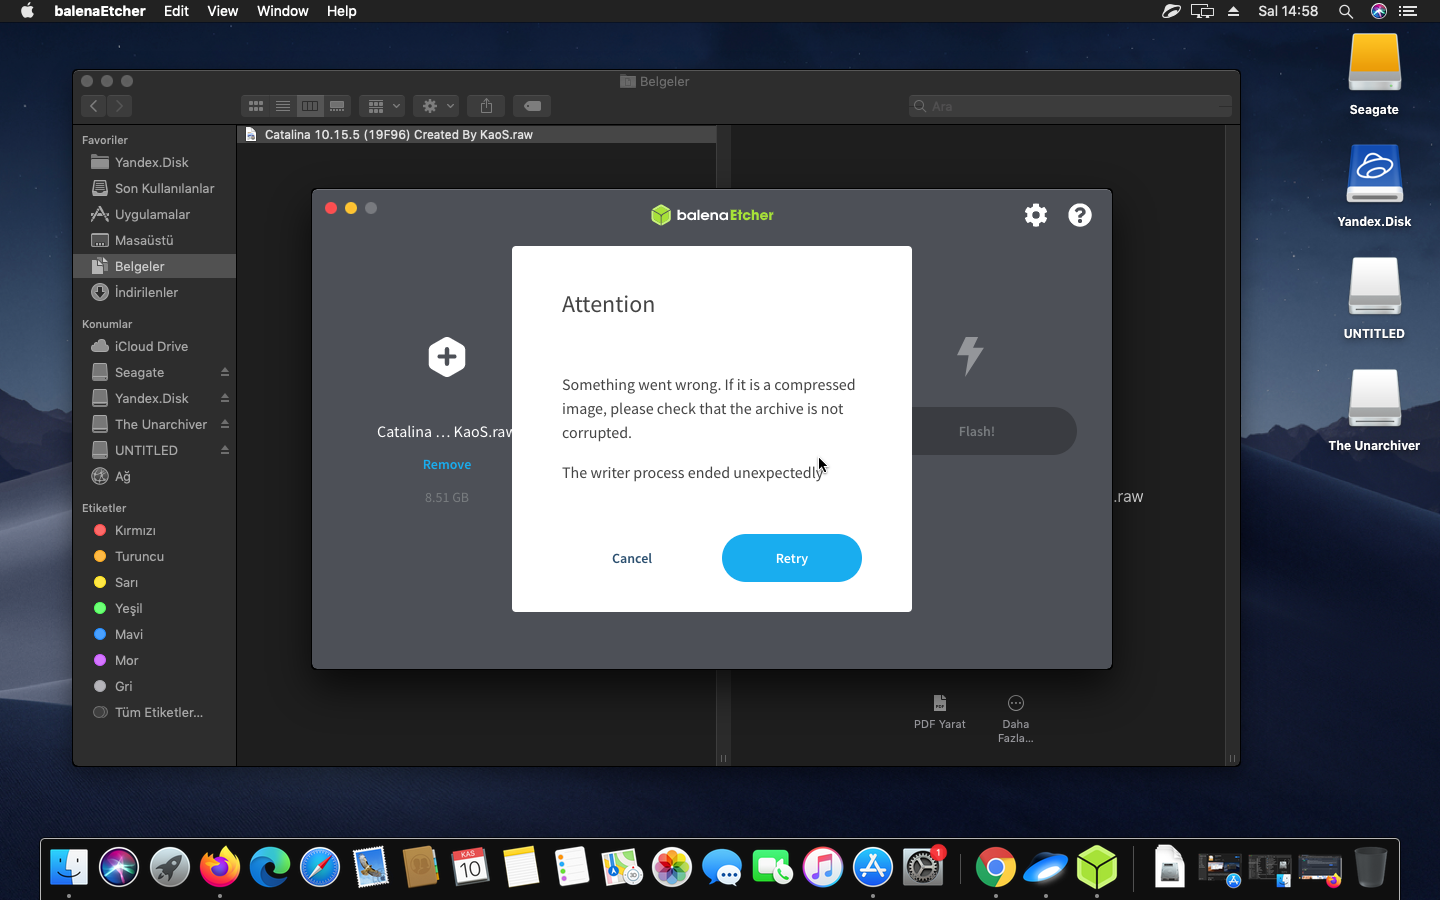Open the balenaEtcher menu
This screenshot has width=1440, height=900.
click(100, 11)
